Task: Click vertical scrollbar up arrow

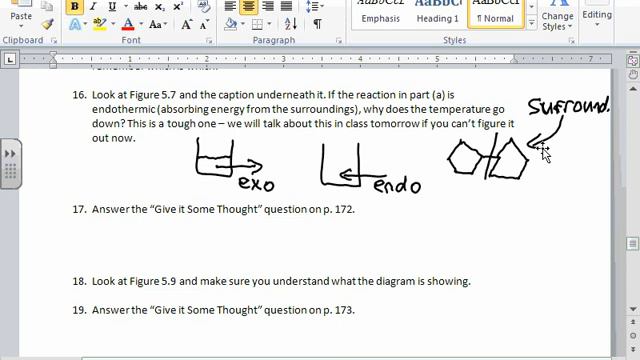Action: click(x=633, y=89)
